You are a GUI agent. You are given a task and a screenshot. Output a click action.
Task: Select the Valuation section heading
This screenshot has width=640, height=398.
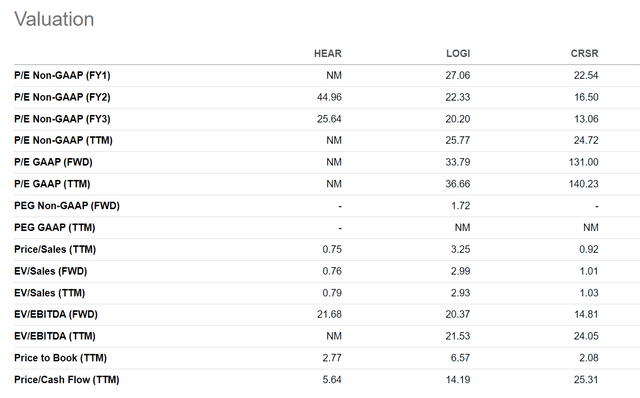[x=54, y=19]
